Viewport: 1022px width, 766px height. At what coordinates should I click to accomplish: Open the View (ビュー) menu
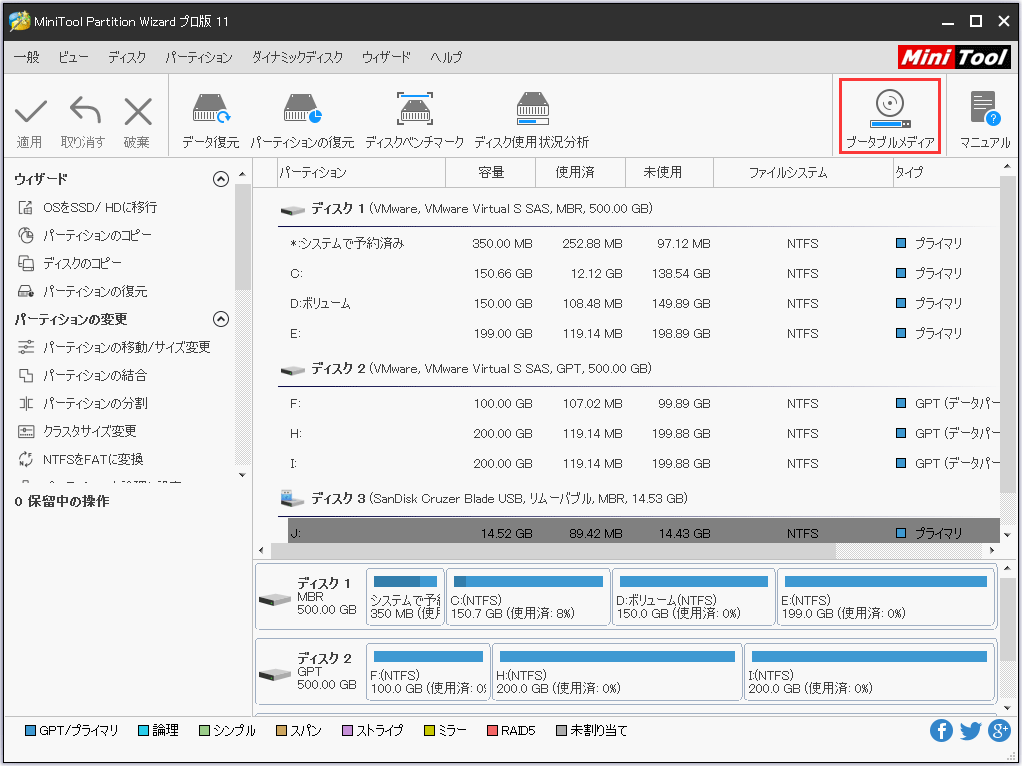73,57
